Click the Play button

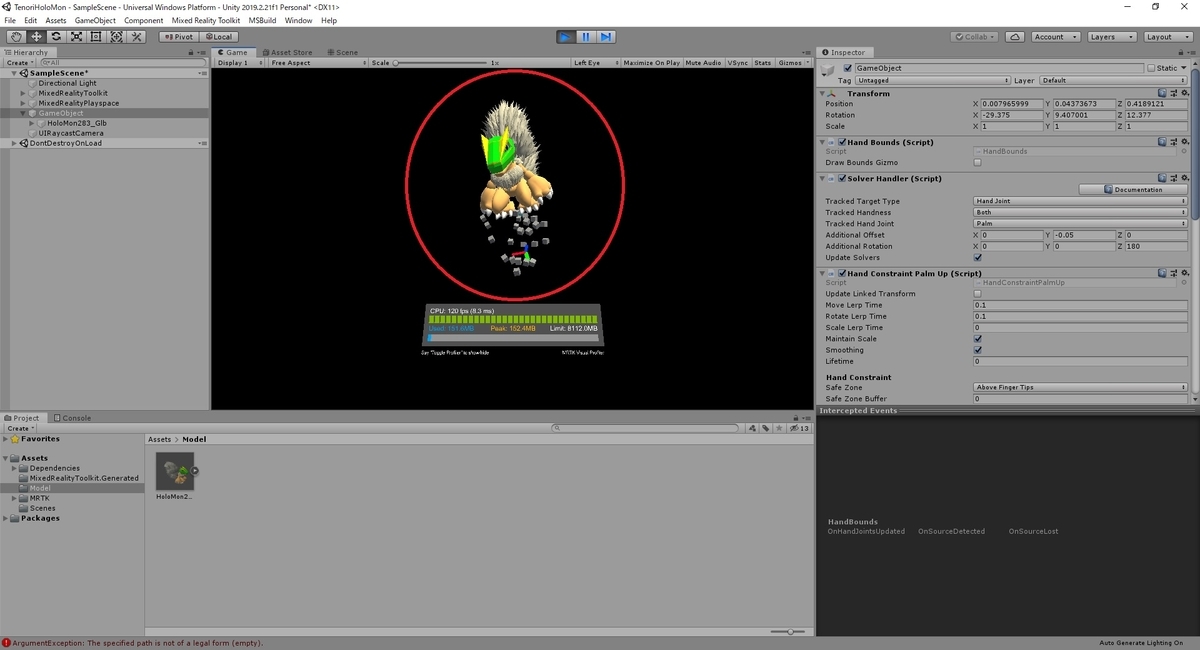tap(566, 37)
